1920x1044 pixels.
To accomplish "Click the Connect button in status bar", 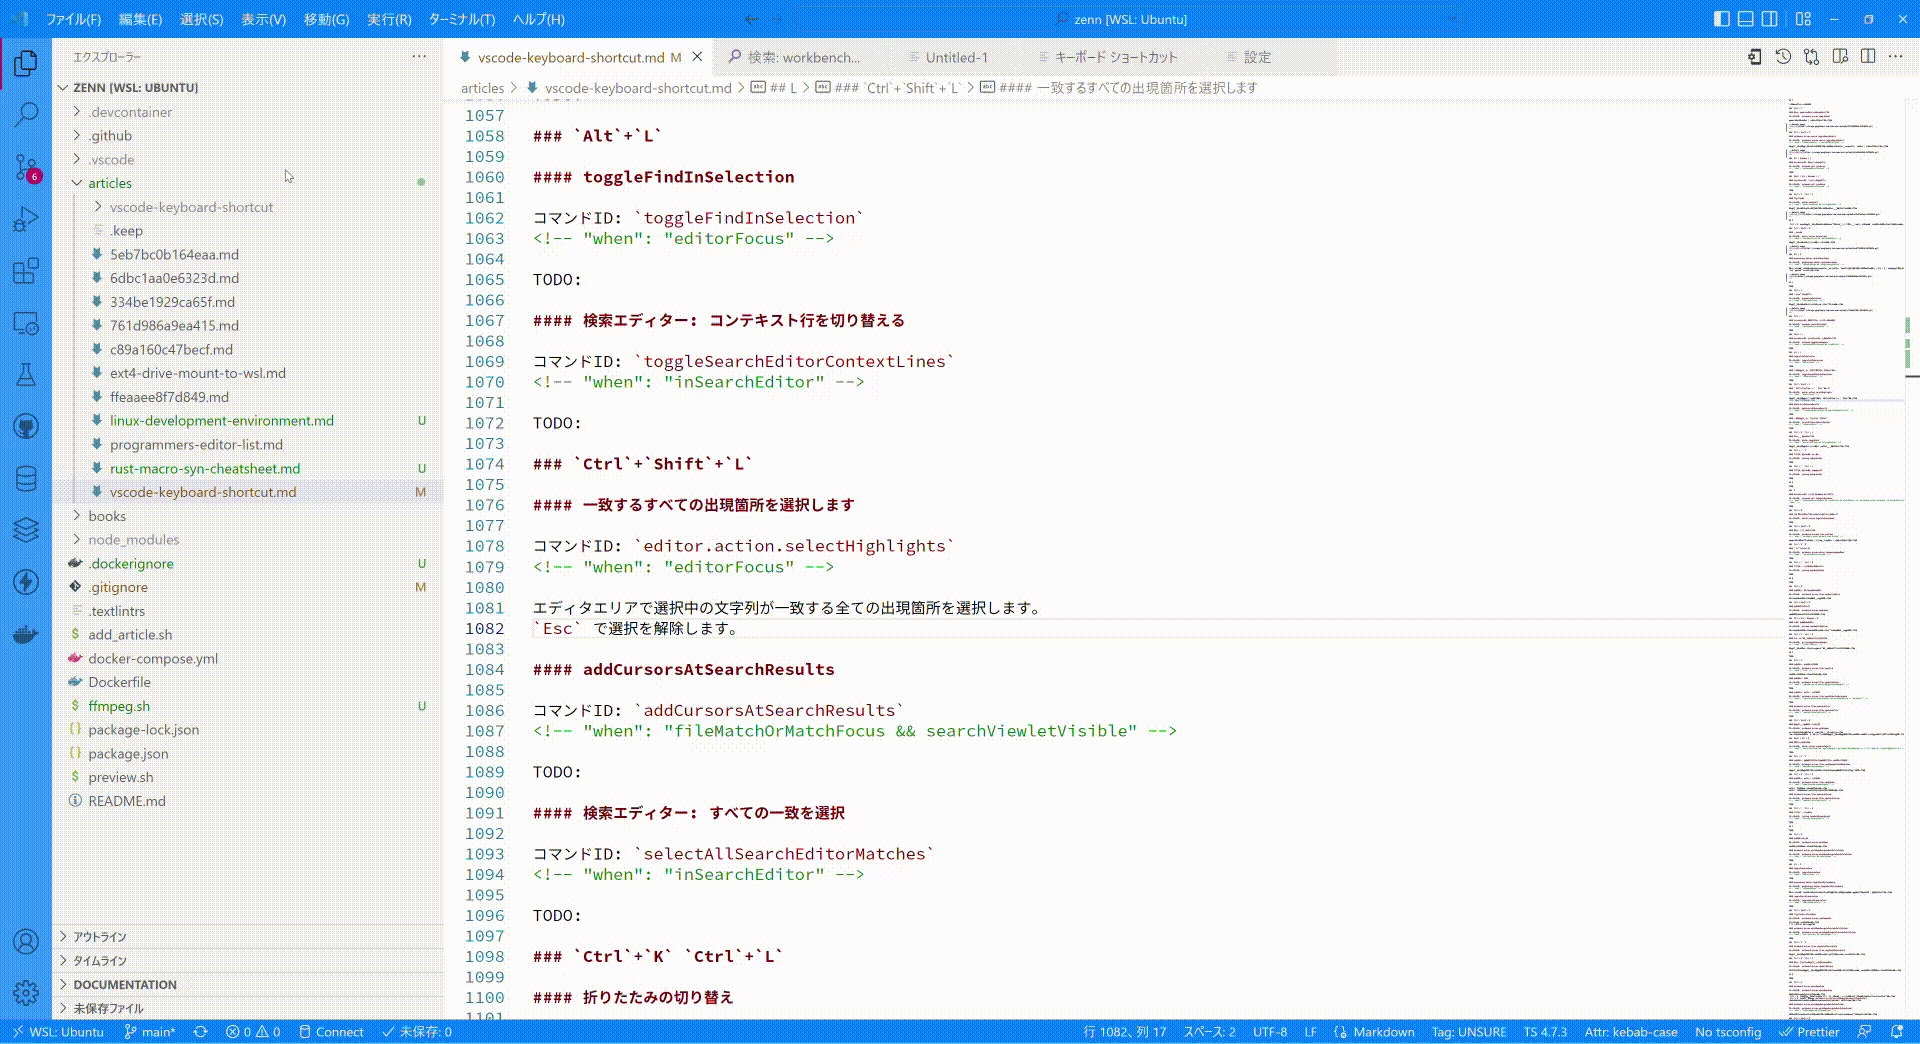I will point(331,1032).
